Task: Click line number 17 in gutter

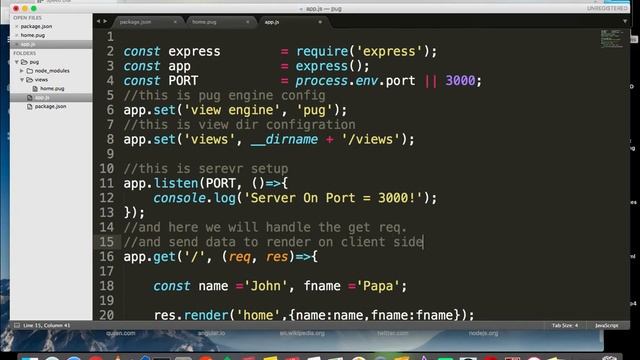Action: click(x=107, y=271)
